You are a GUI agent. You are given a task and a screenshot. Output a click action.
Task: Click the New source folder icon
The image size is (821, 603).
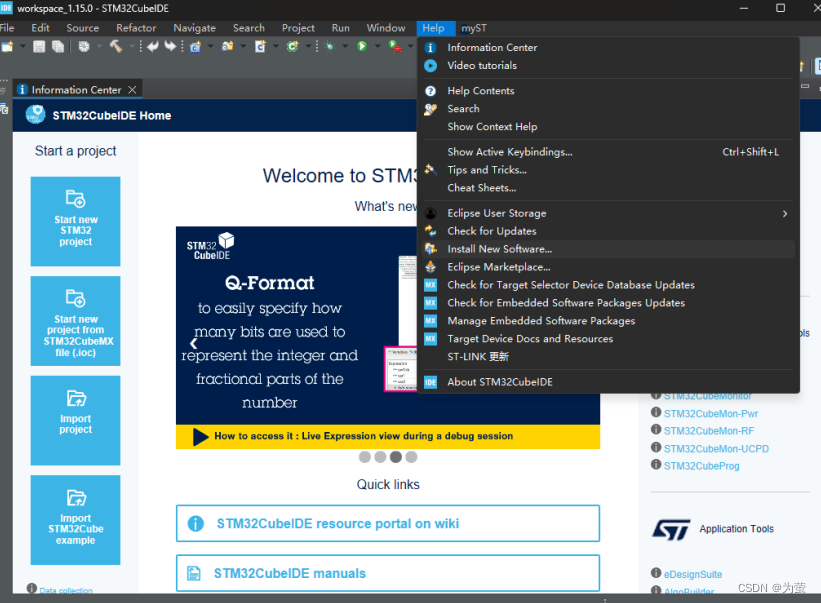click(227, 47)
